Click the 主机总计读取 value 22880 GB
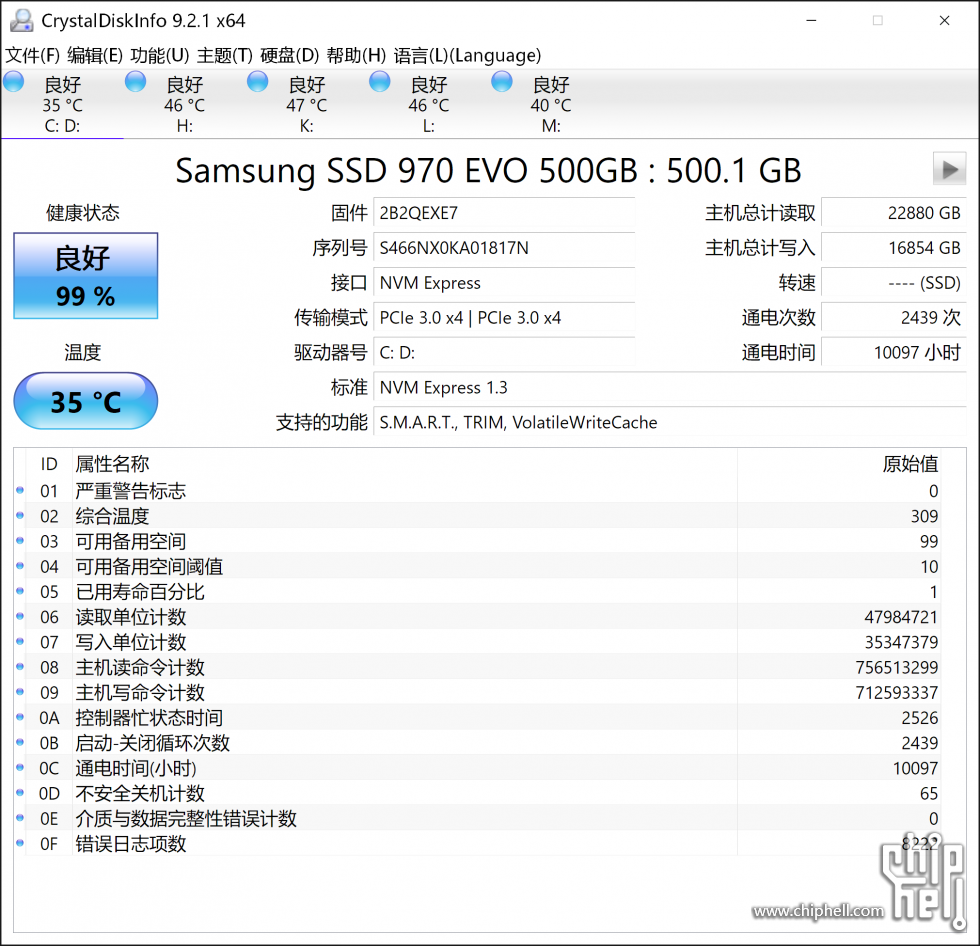Viewport: 980px width, 946px height. pos(894,213)
